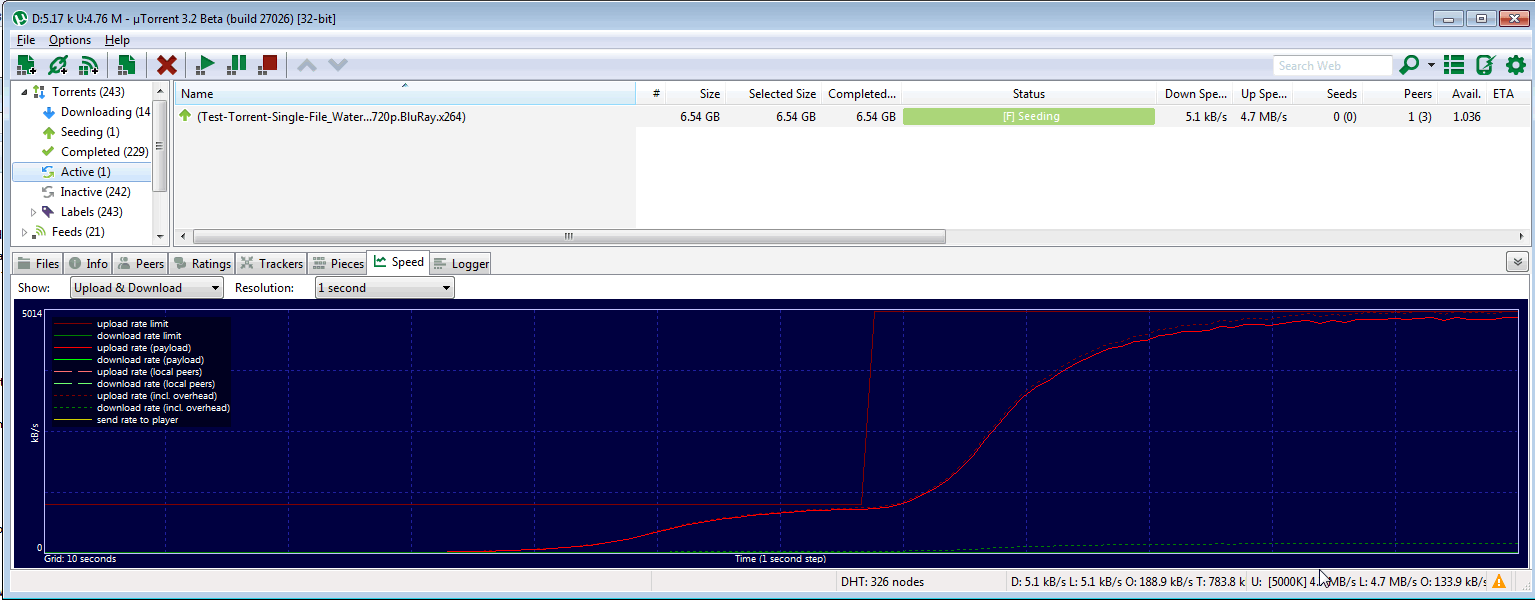Switch to the Info tab
The height and width of the screenshot is (600, 1535).
point(88,263)
